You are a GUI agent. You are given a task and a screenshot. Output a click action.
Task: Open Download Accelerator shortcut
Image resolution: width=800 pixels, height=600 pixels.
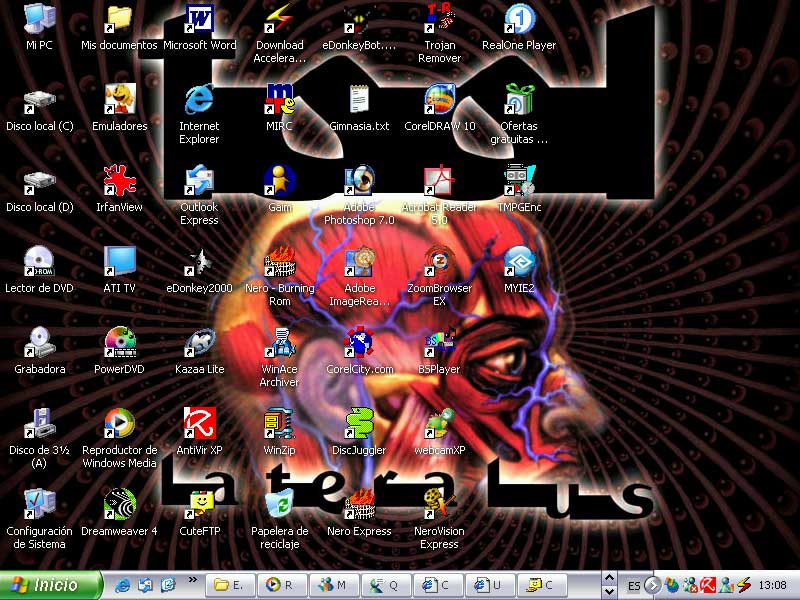point(279,19)
